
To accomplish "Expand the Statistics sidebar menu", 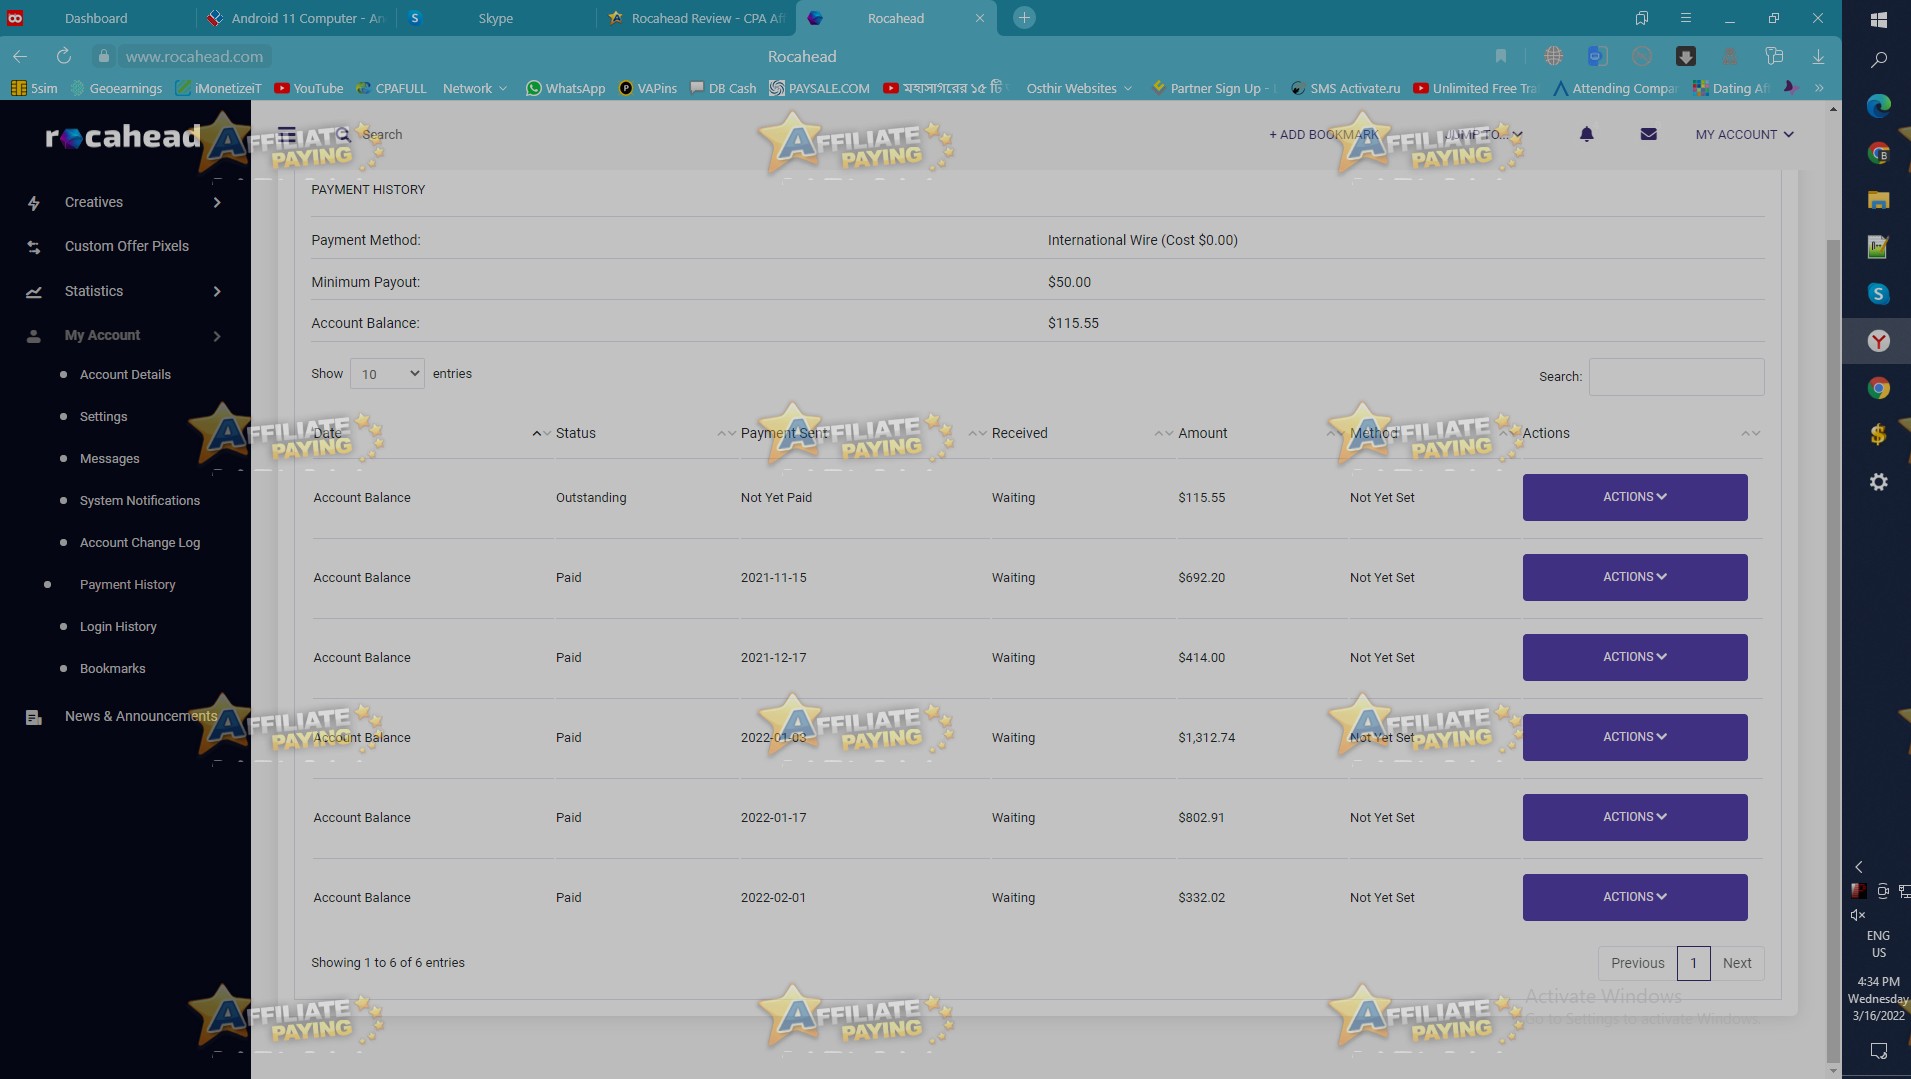I will [x=217, y=292].
